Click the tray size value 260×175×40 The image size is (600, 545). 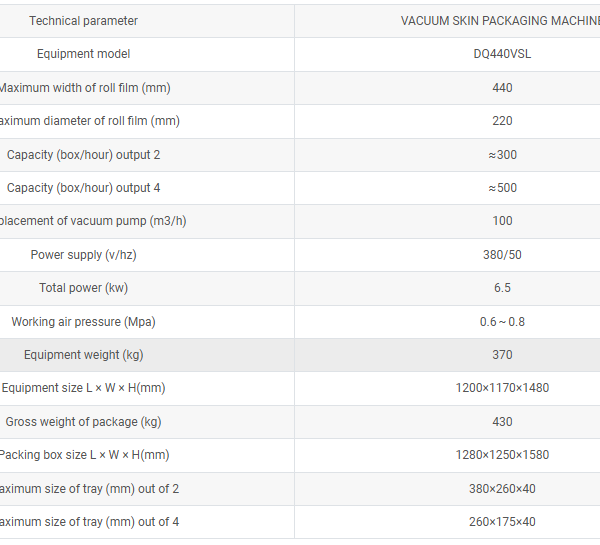[502, 522]
